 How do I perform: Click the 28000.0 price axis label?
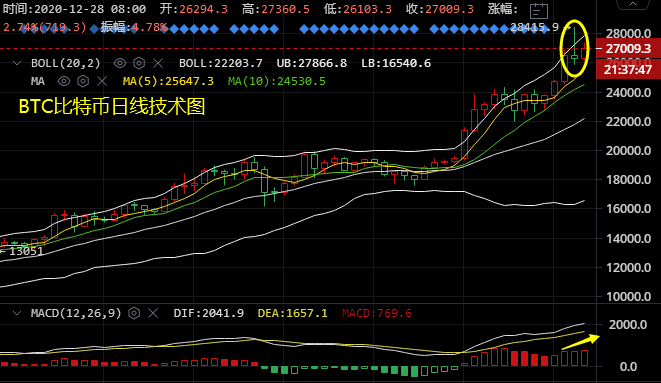pyautogui.click(x=628, y=33)
